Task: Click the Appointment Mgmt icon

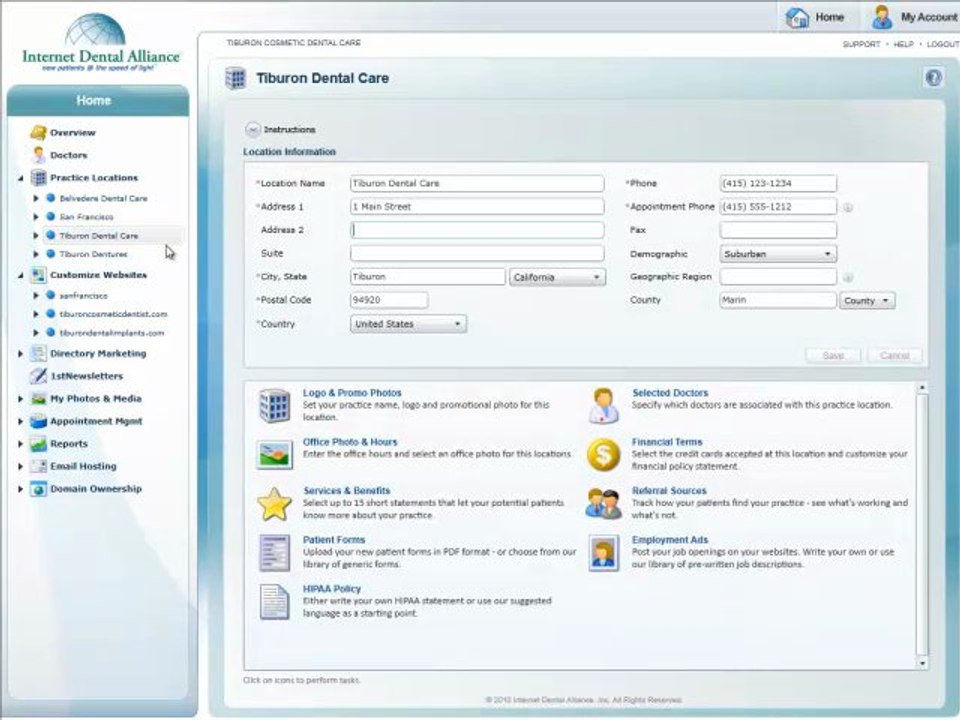Action: click(39, 421)
